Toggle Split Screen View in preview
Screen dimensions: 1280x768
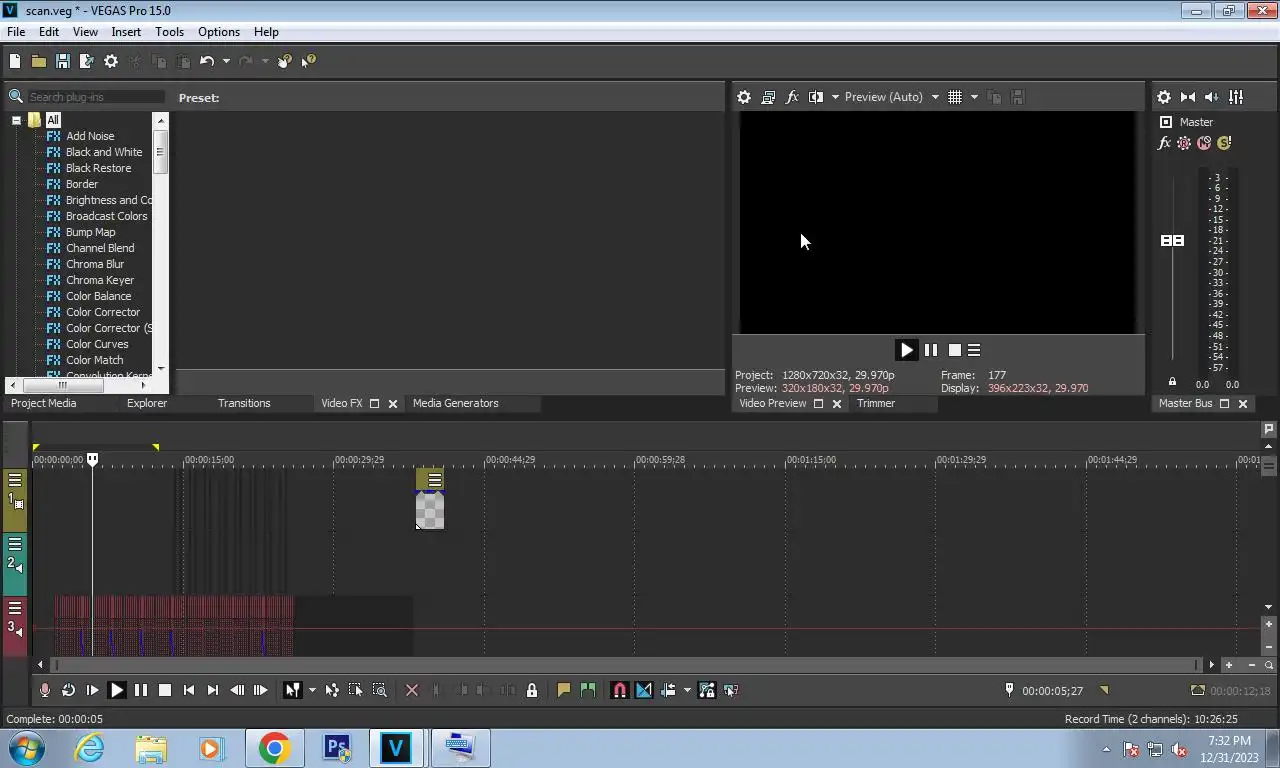click(x=816, y=97)
